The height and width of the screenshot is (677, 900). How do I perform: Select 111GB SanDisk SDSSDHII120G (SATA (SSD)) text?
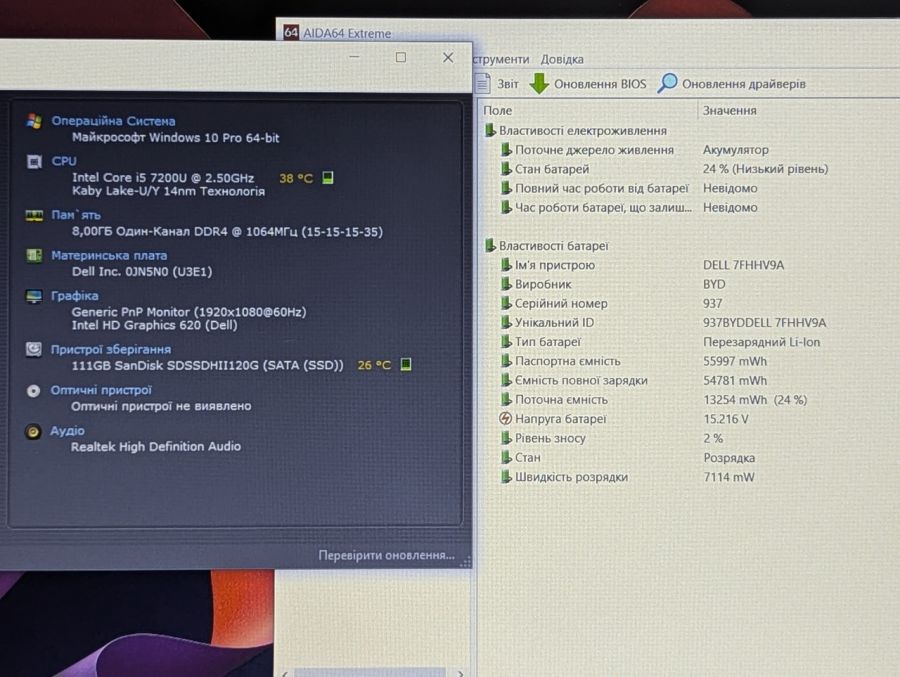[207, 366]
